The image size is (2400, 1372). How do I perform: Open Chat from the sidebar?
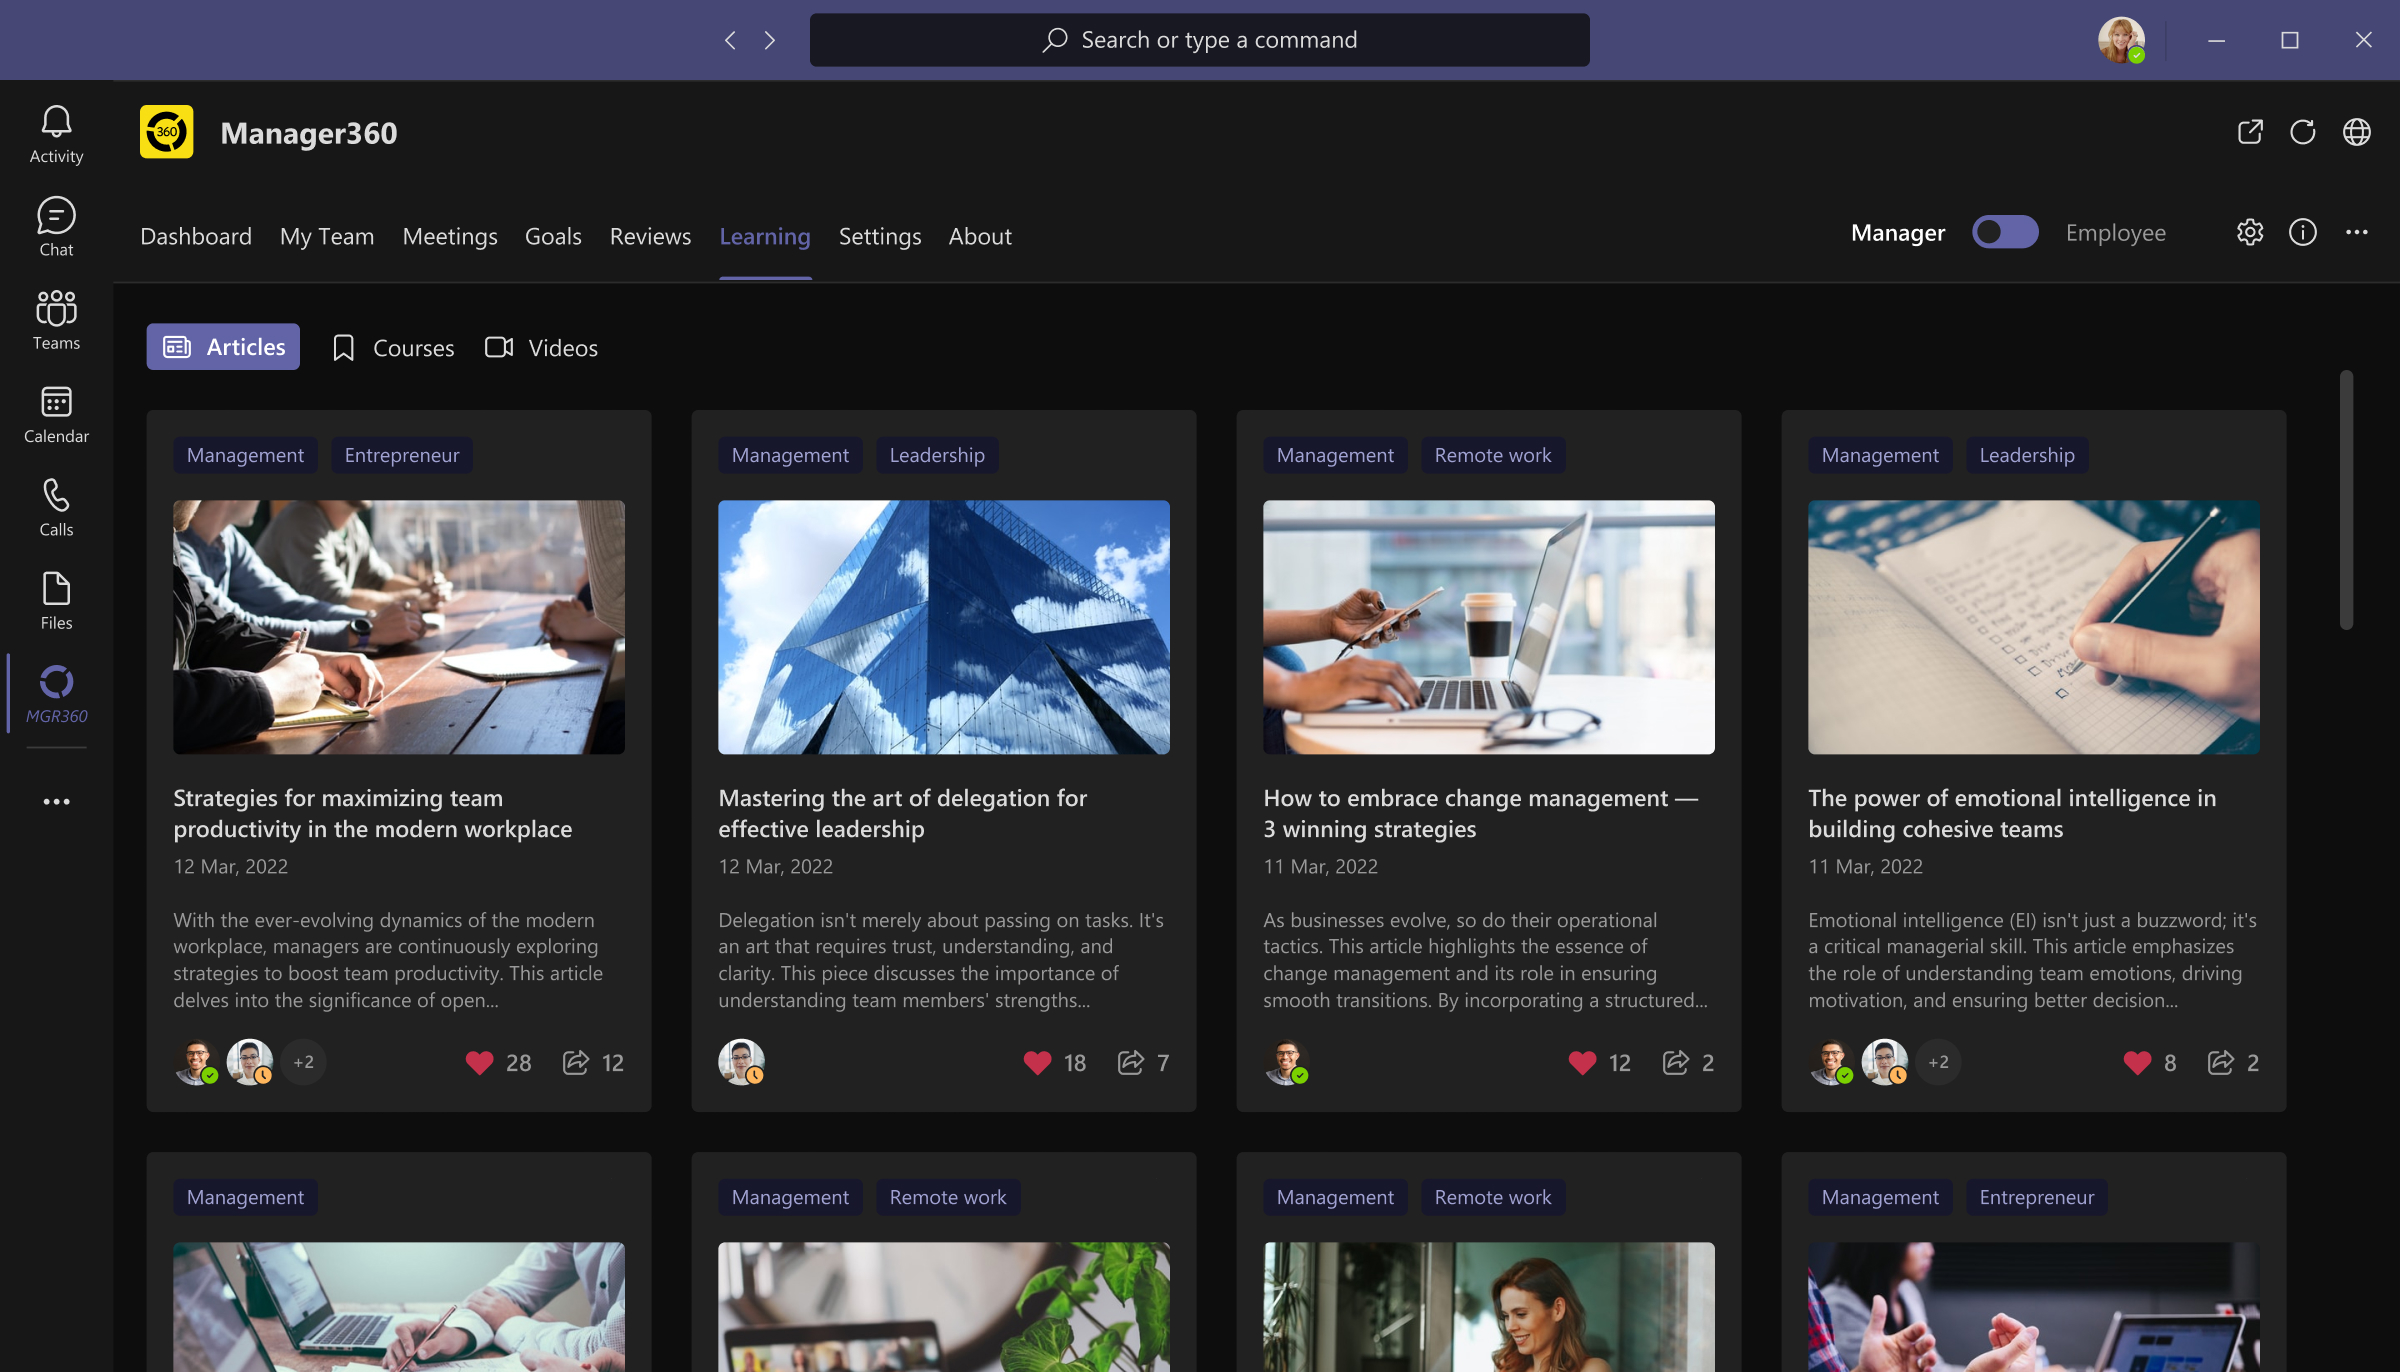pyautogui.click(x=56, y=228)
